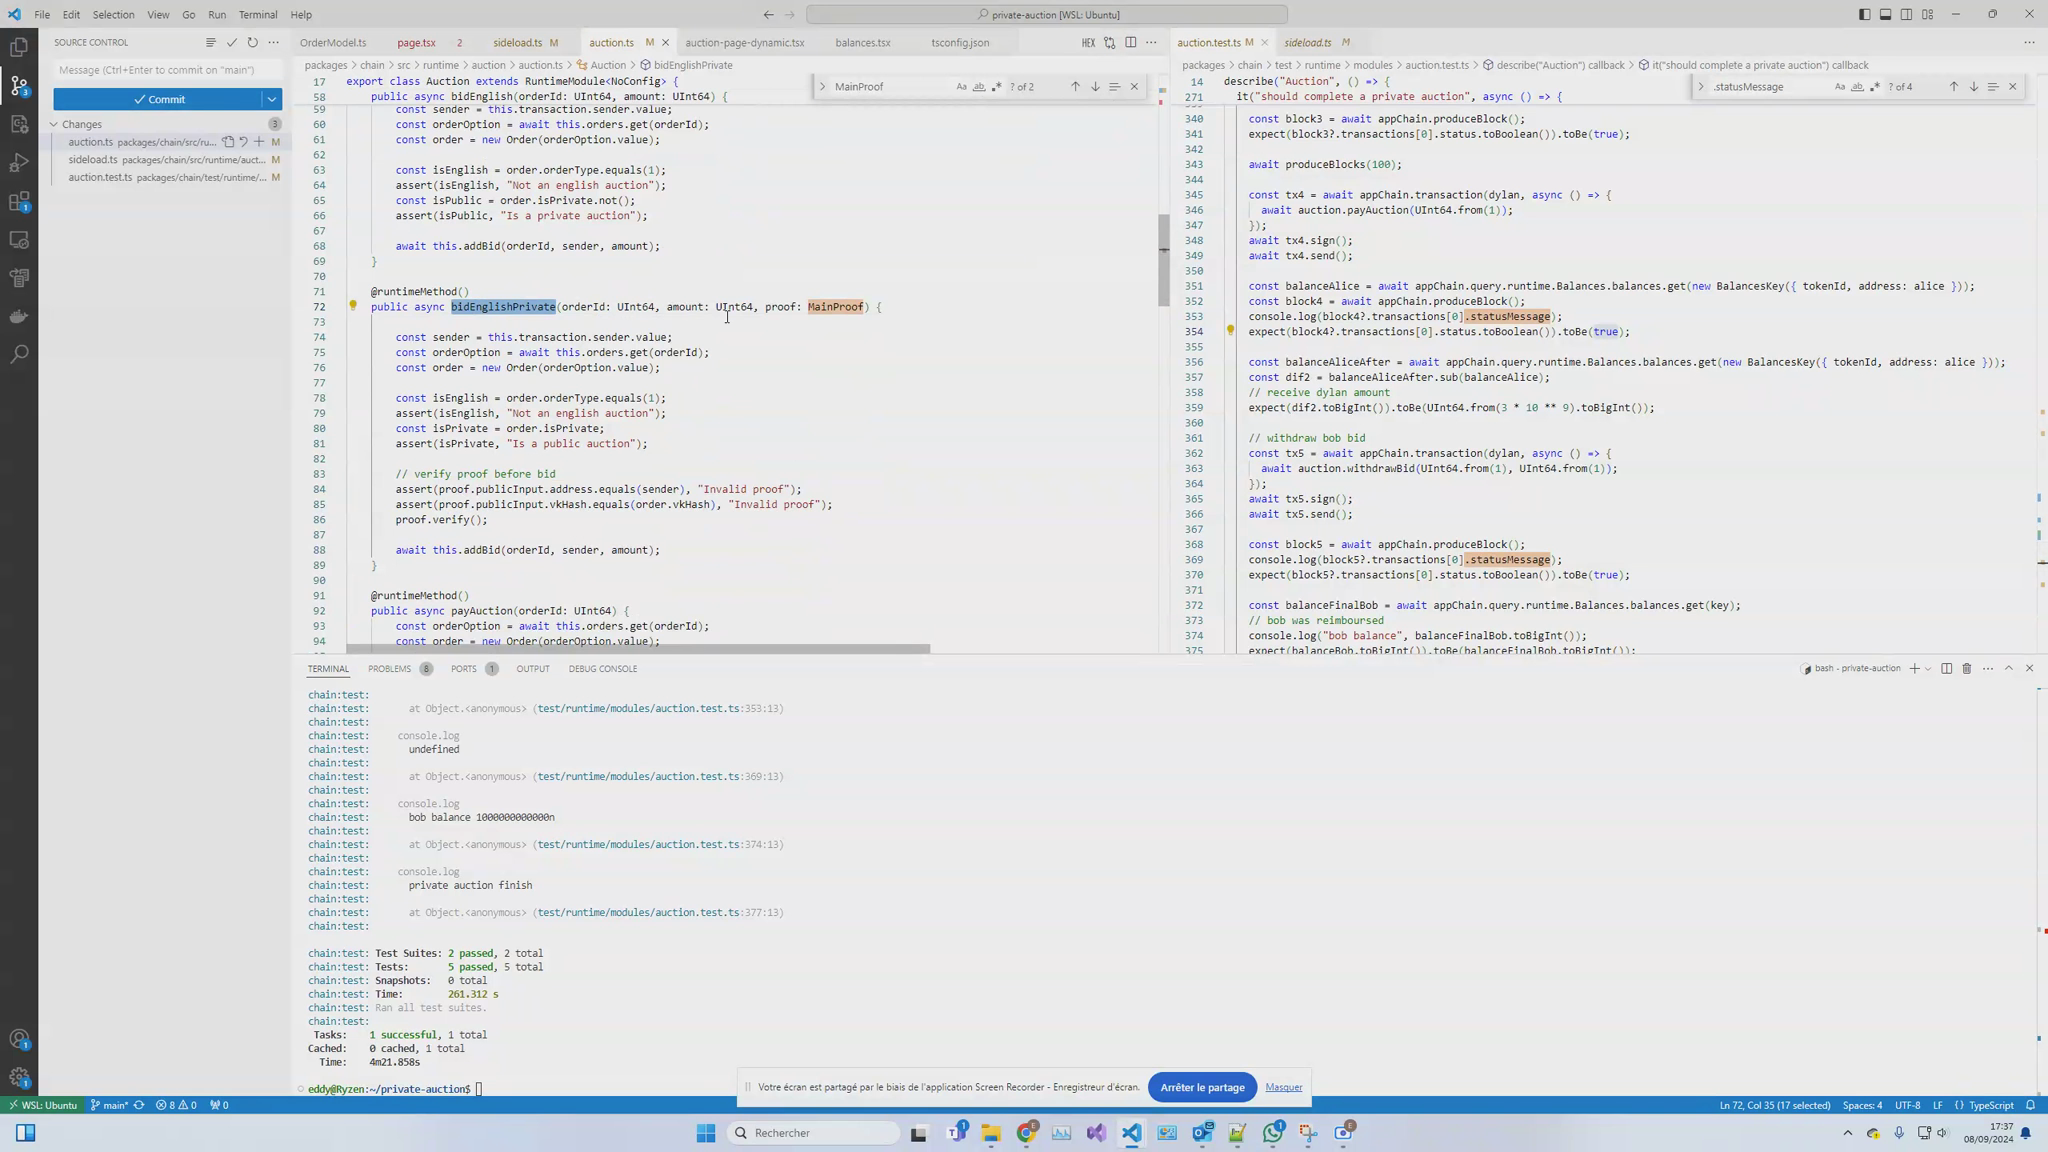Click the Masquer link
Screen dimensions: 2048x1152
click(x=1283, y=1087)
